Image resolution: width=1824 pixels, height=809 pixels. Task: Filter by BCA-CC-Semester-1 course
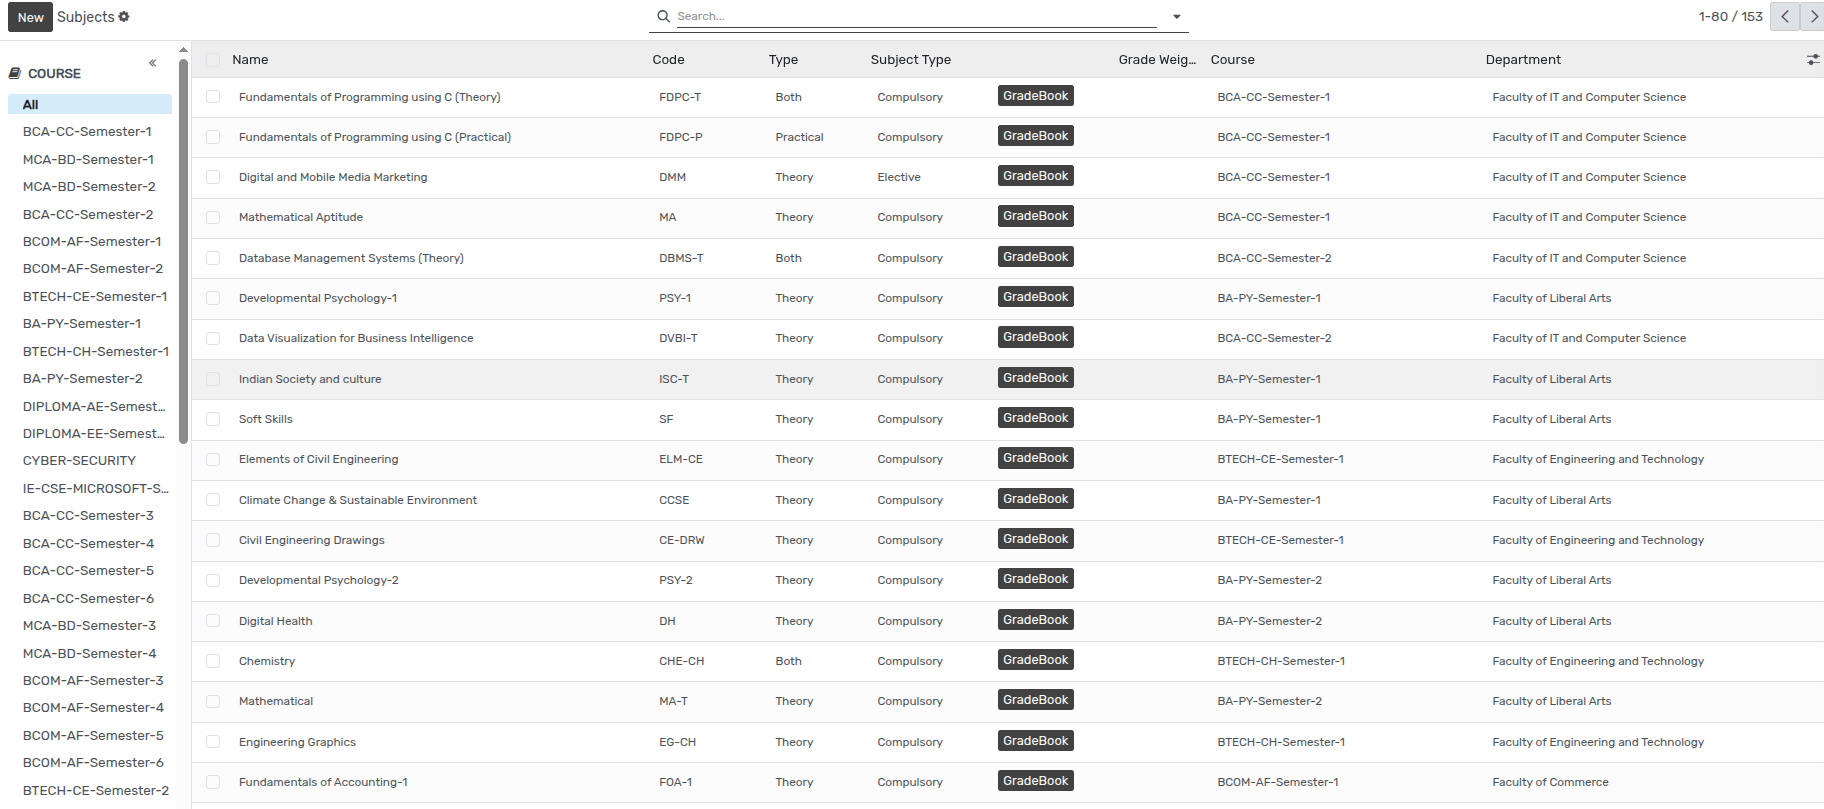click(x=87, y=132)
